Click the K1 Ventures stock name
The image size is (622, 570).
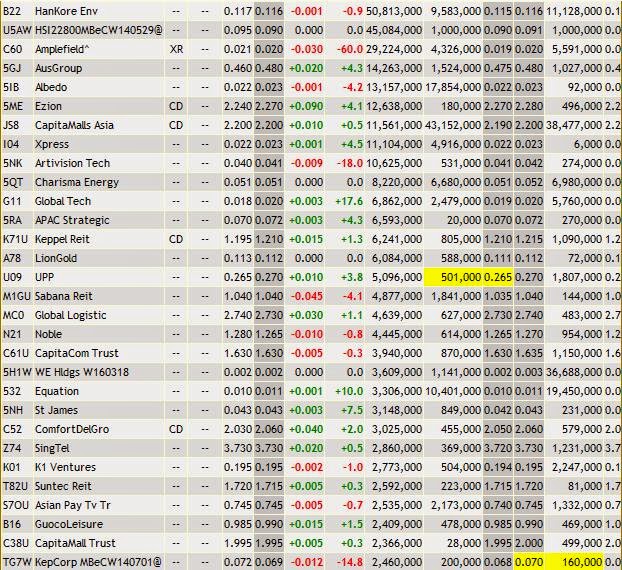pyautogui.click(x=65, y=467)
